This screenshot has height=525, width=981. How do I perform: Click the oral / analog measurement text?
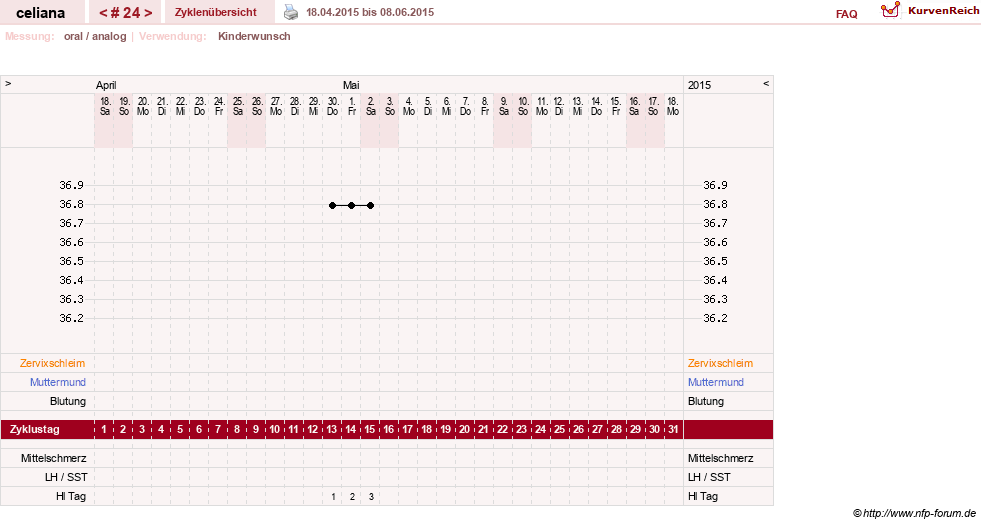pyautogui.click(x=95, y=36)
